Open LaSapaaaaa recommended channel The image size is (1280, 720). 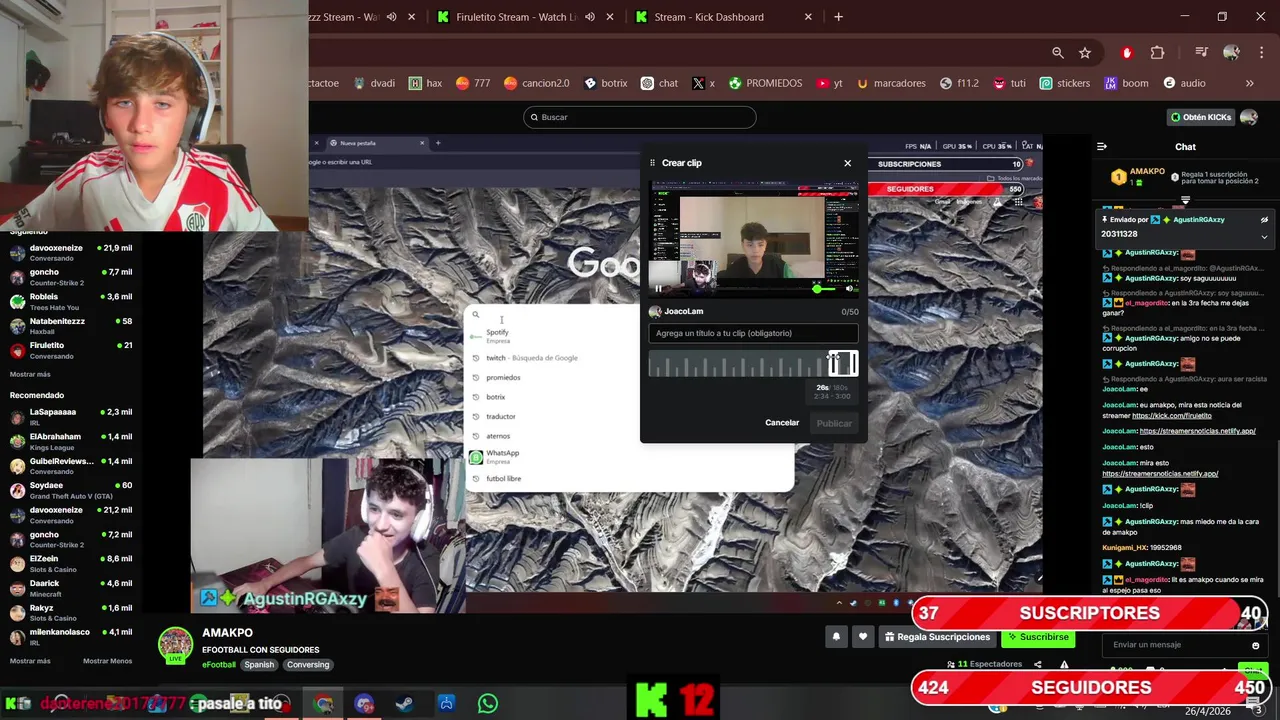70,417
